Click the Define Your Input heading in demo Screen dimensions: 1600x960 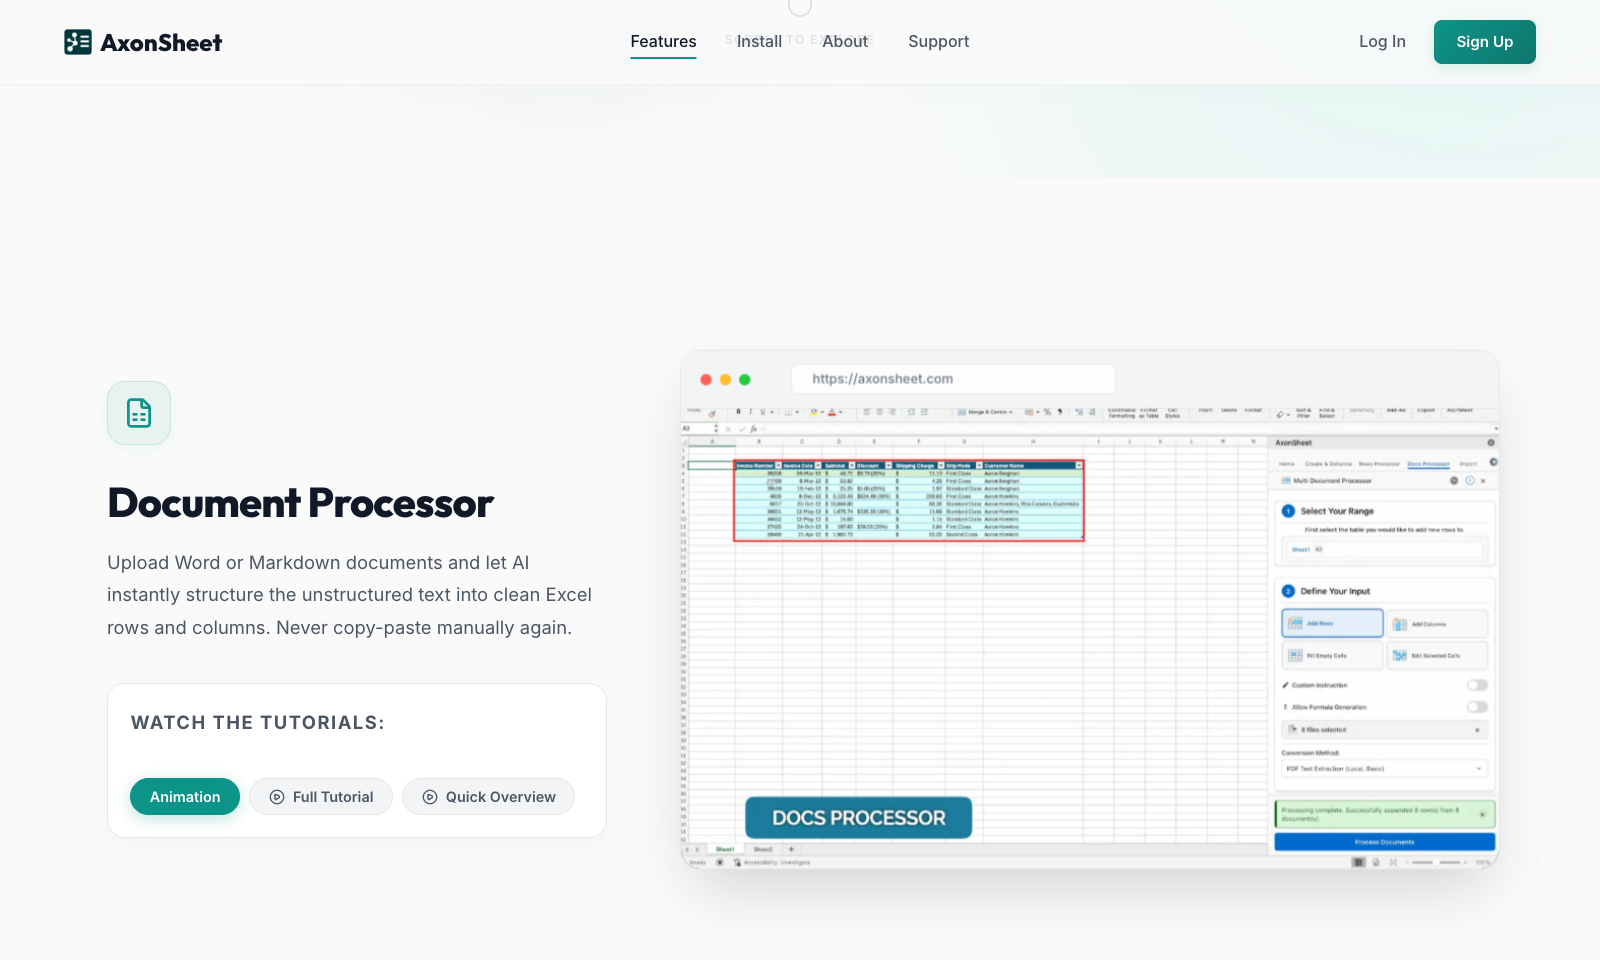click(1335, 591)
